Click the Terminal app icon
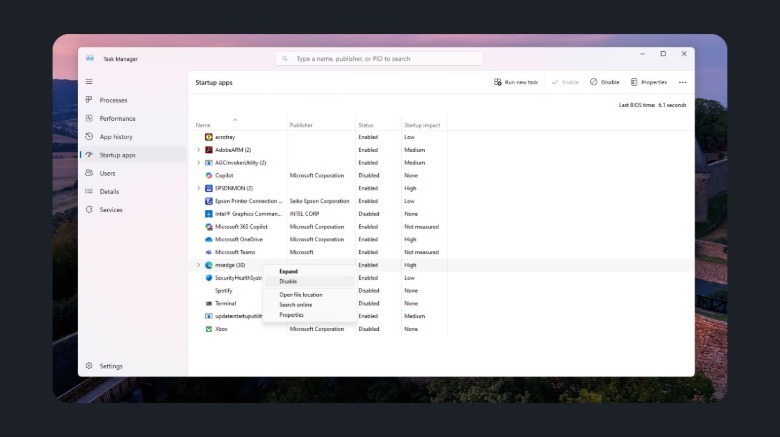780x437 pixels. click(x=209, y=303)
